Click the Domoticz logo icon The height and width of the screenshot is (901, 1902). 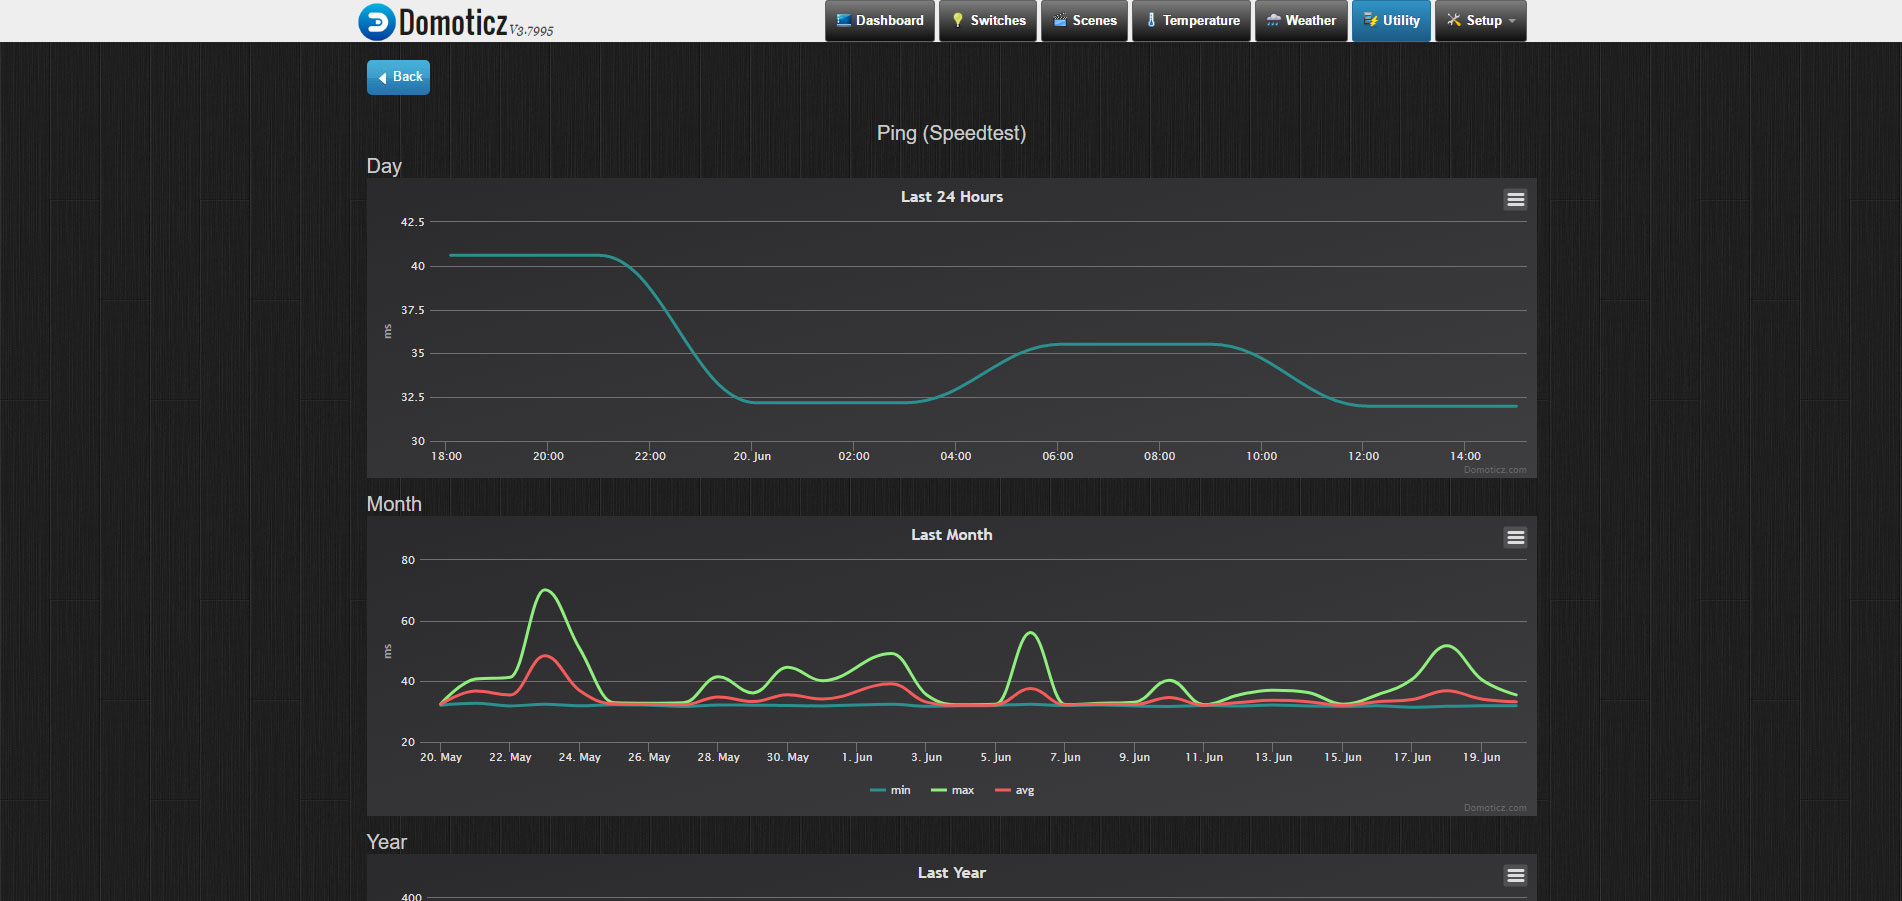[377, 21]
